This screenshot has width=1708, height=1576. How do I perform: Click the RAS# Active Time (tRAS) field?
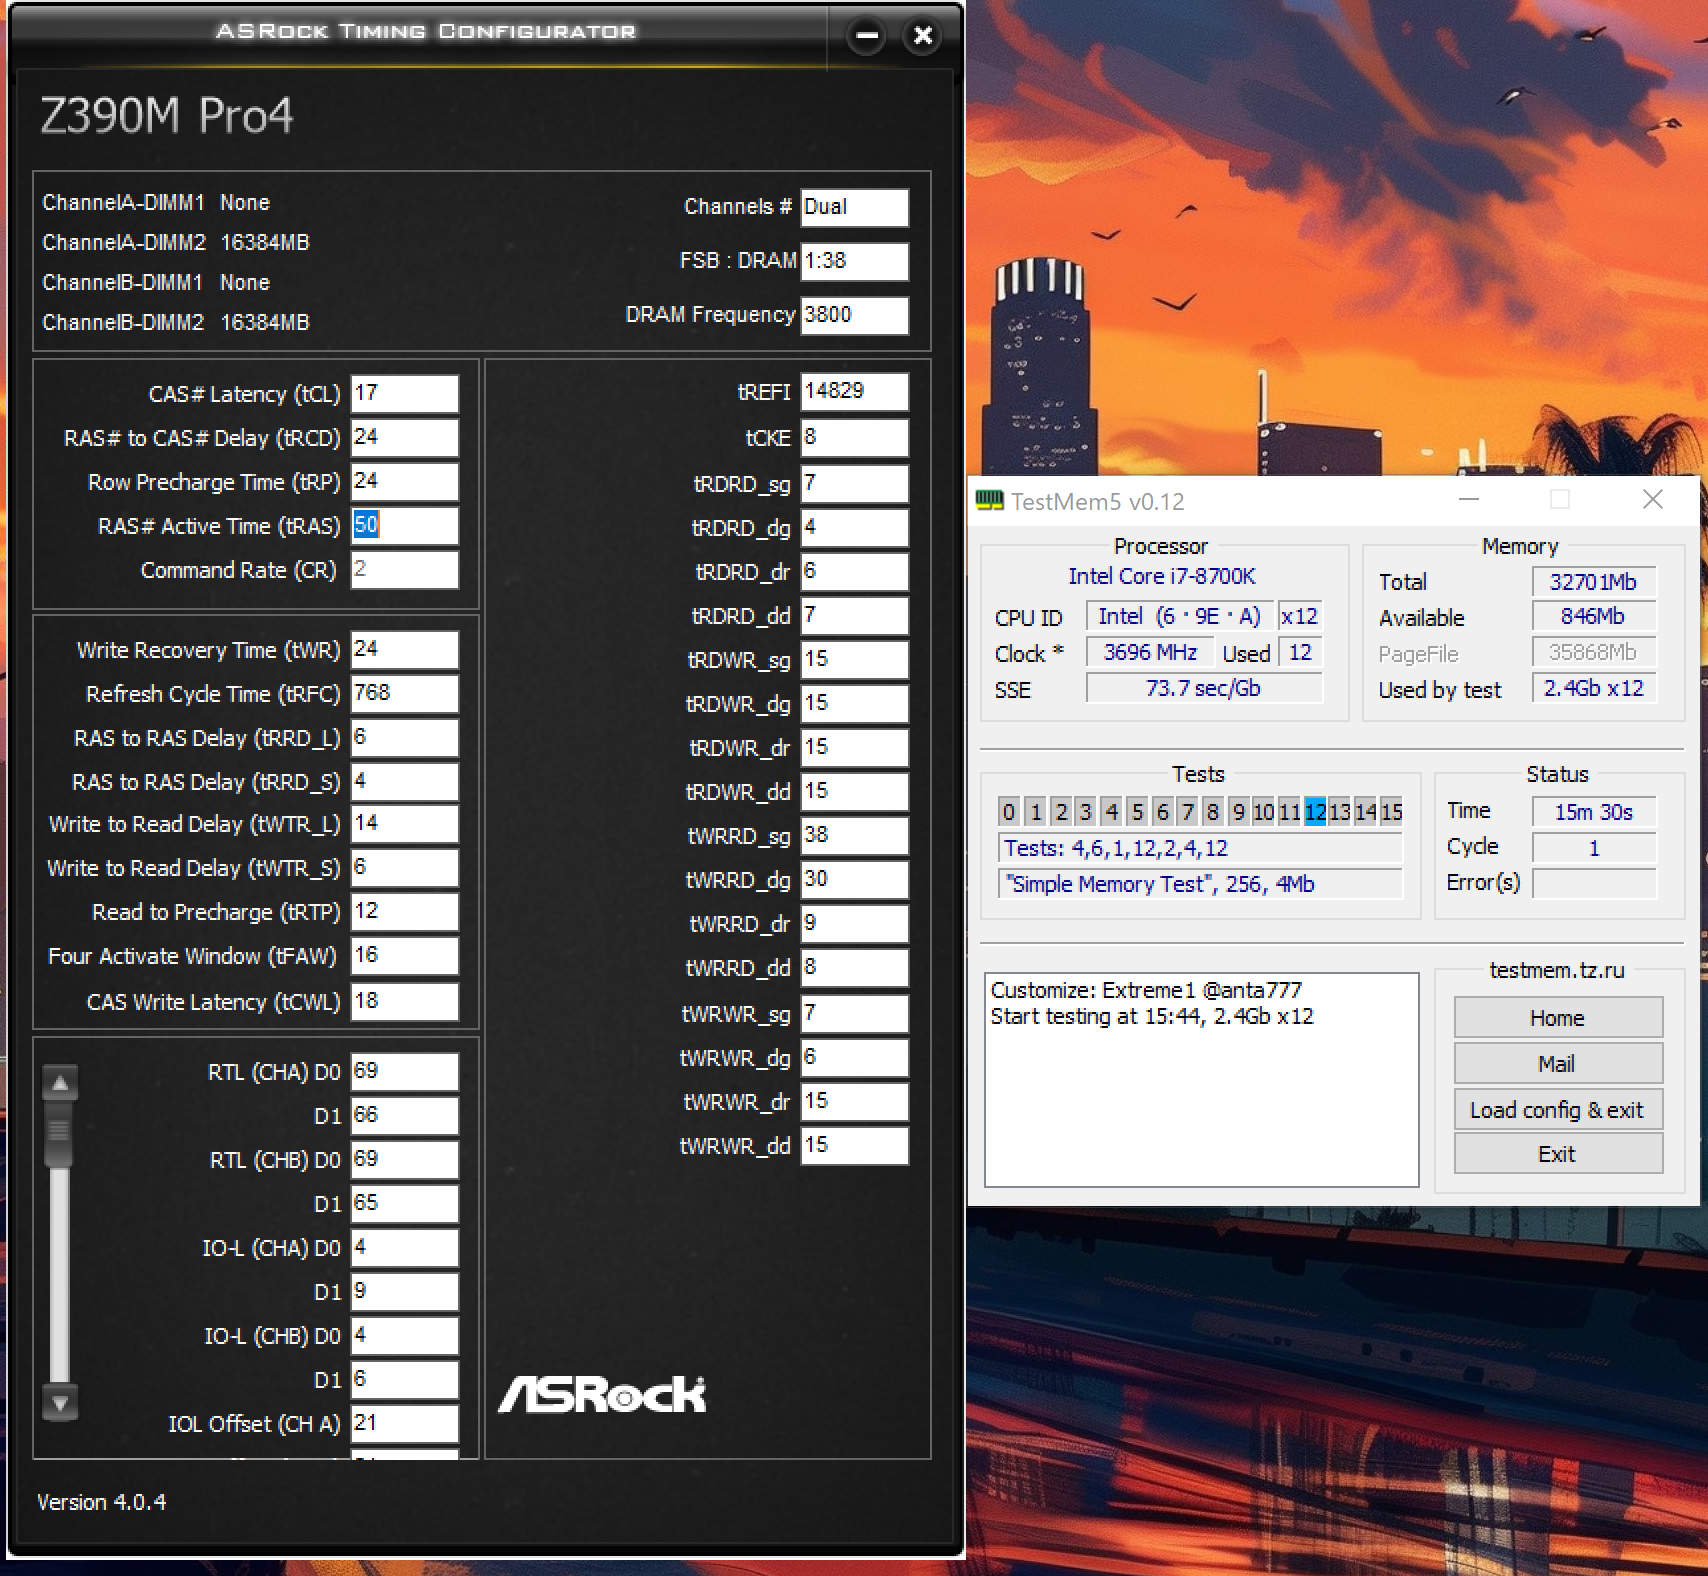(405, 526)
